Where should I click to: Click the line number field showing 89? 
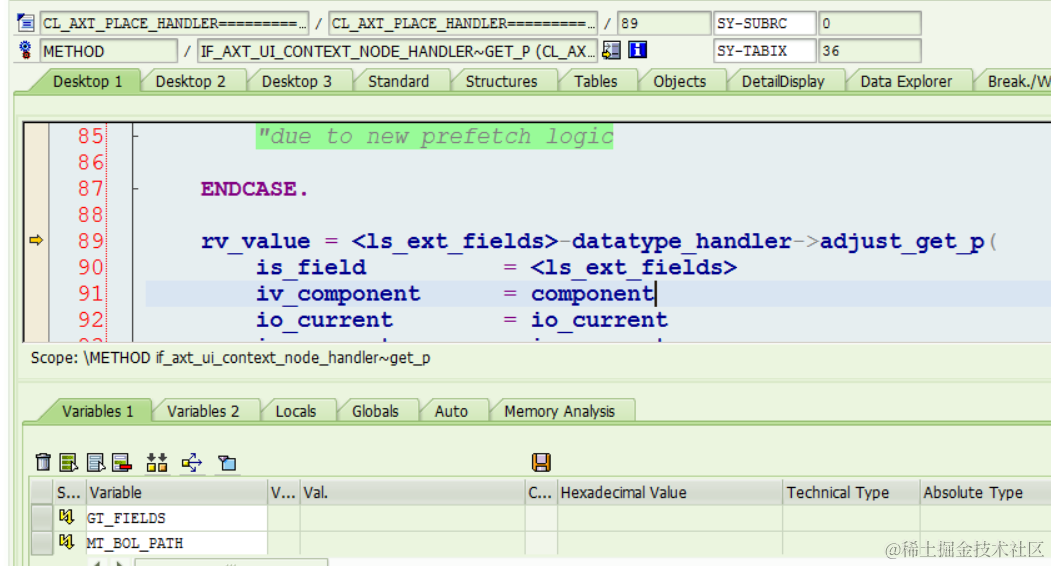[x=664, y=23]
